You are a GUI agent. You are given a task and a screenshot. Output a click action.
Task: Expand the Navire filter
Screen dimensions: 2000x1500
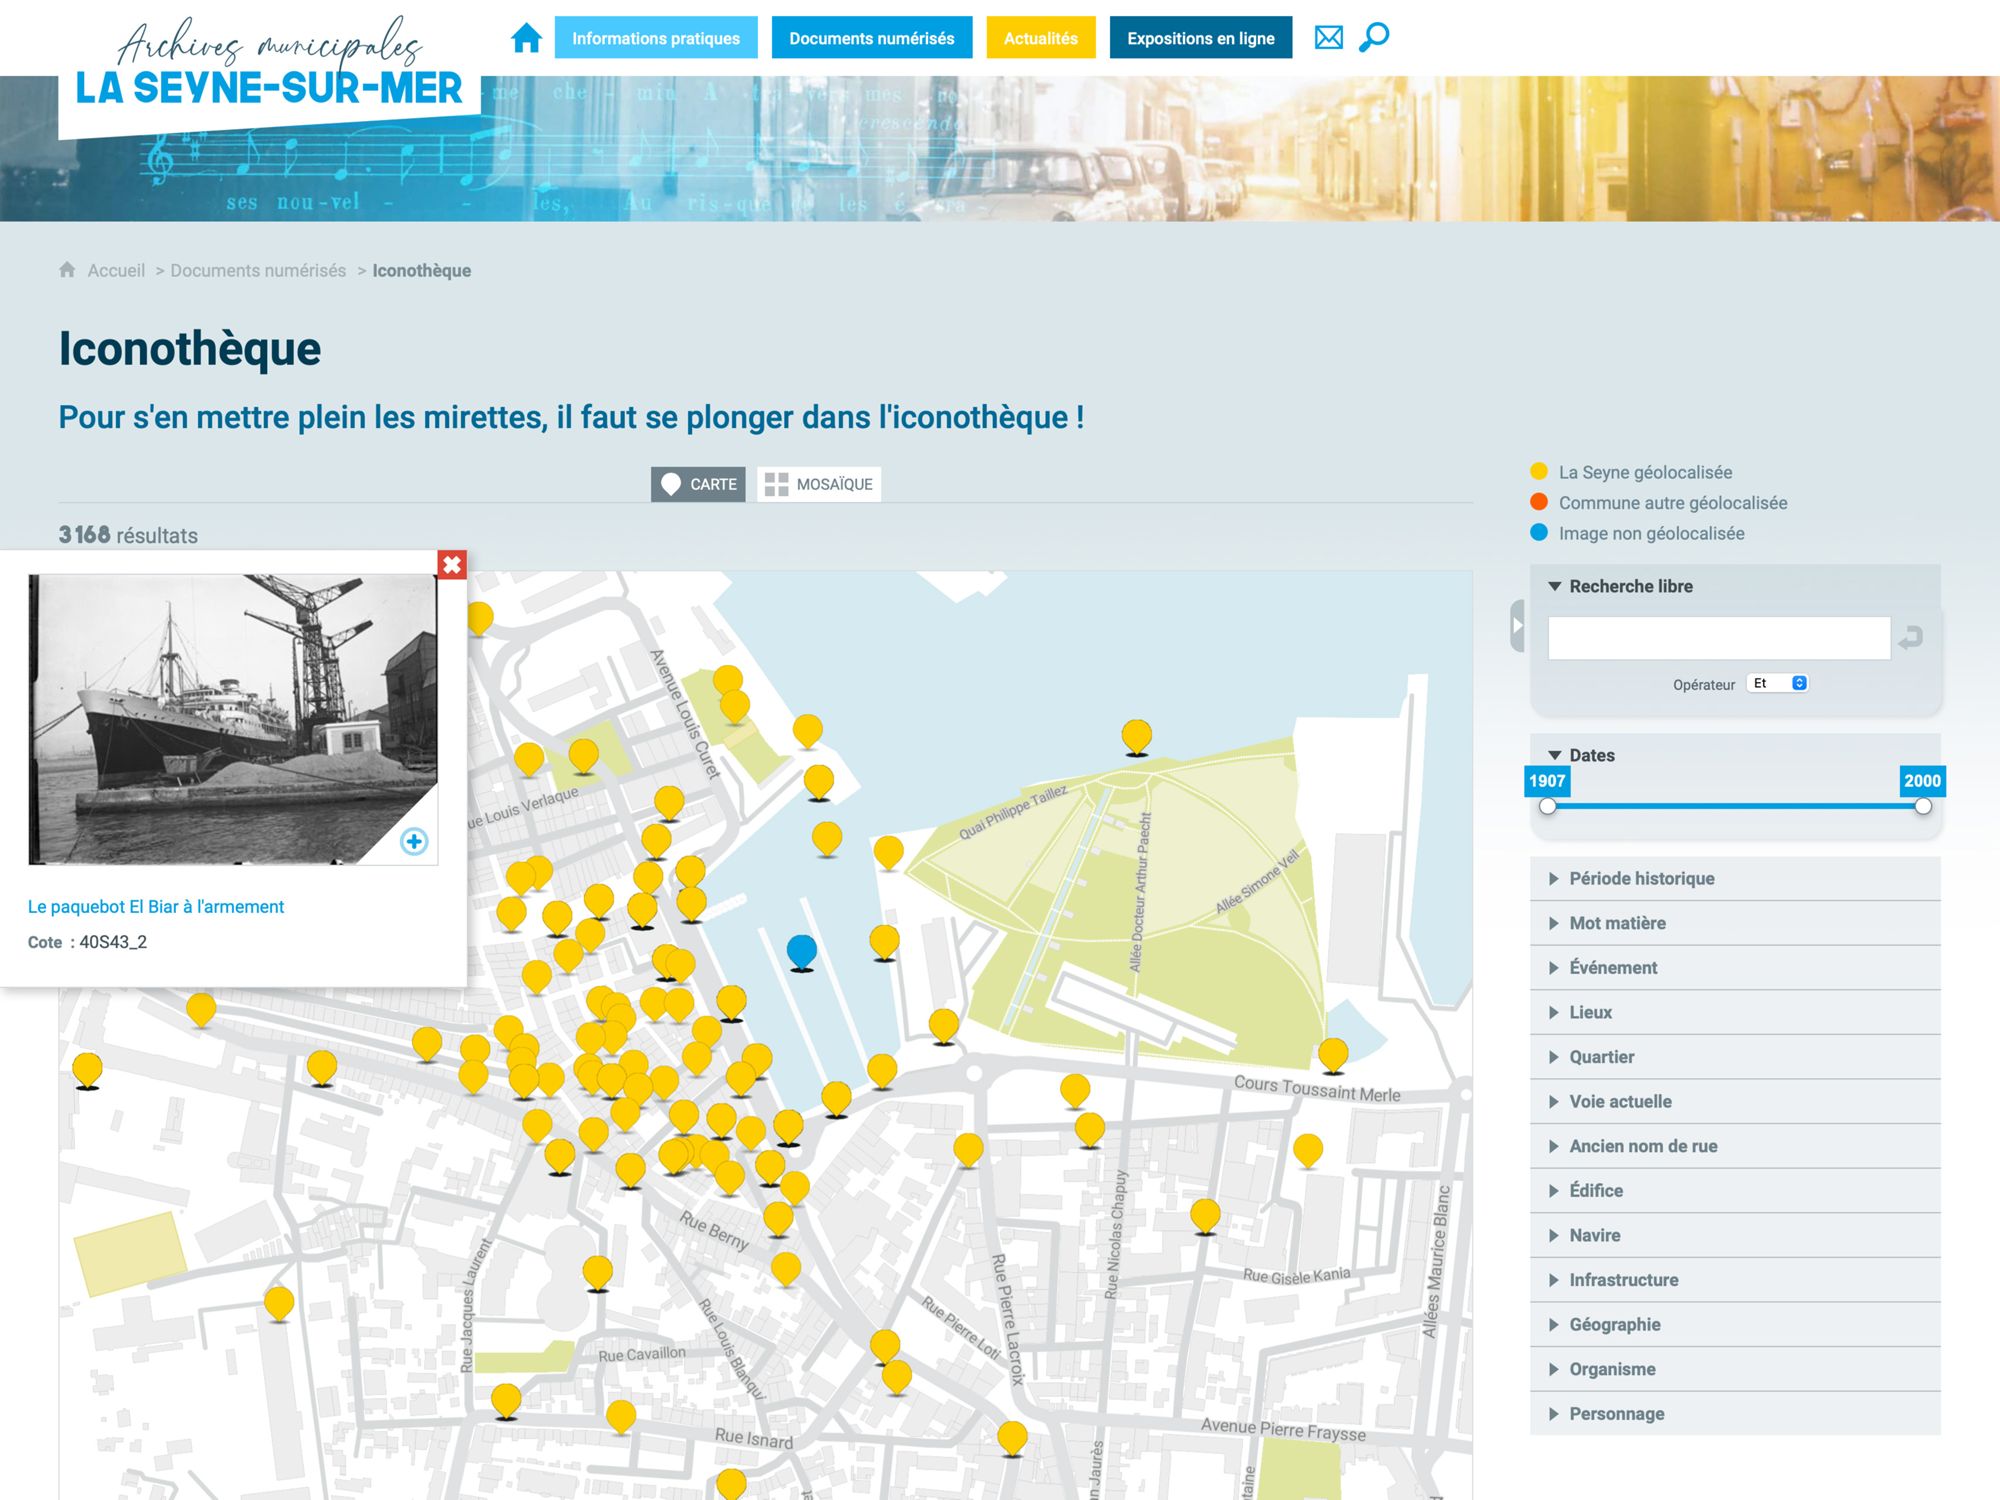click(1594, 1235)
